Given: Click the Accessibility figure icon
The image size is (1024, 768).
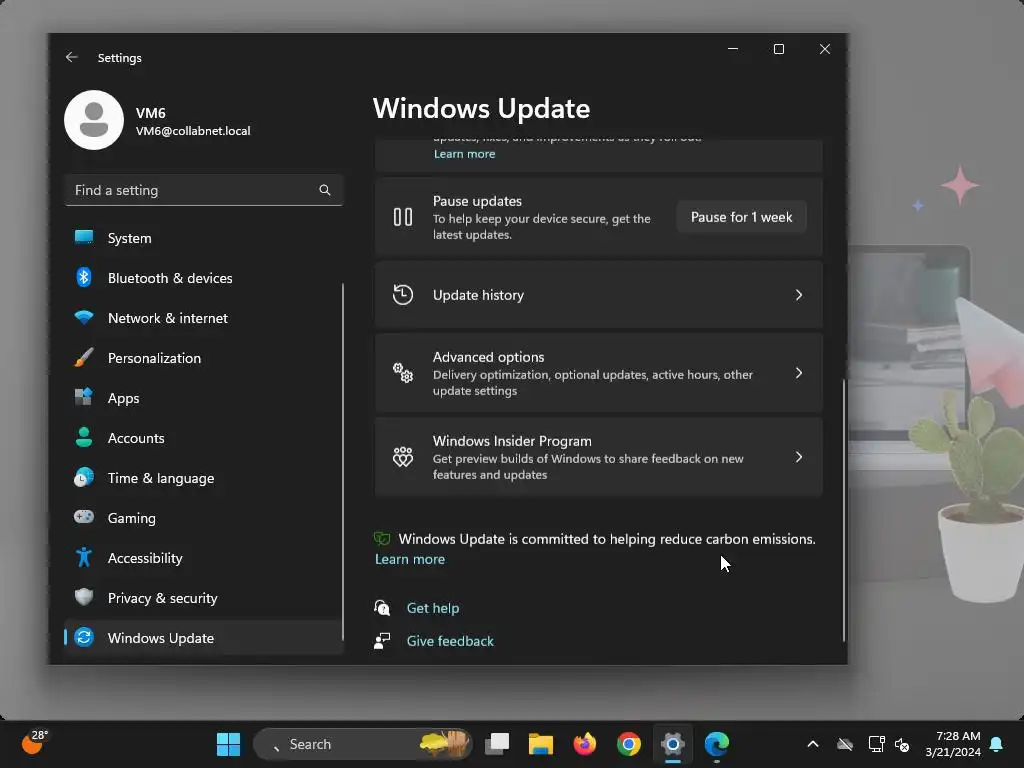Looking at the screenshot, I should 84,557.
